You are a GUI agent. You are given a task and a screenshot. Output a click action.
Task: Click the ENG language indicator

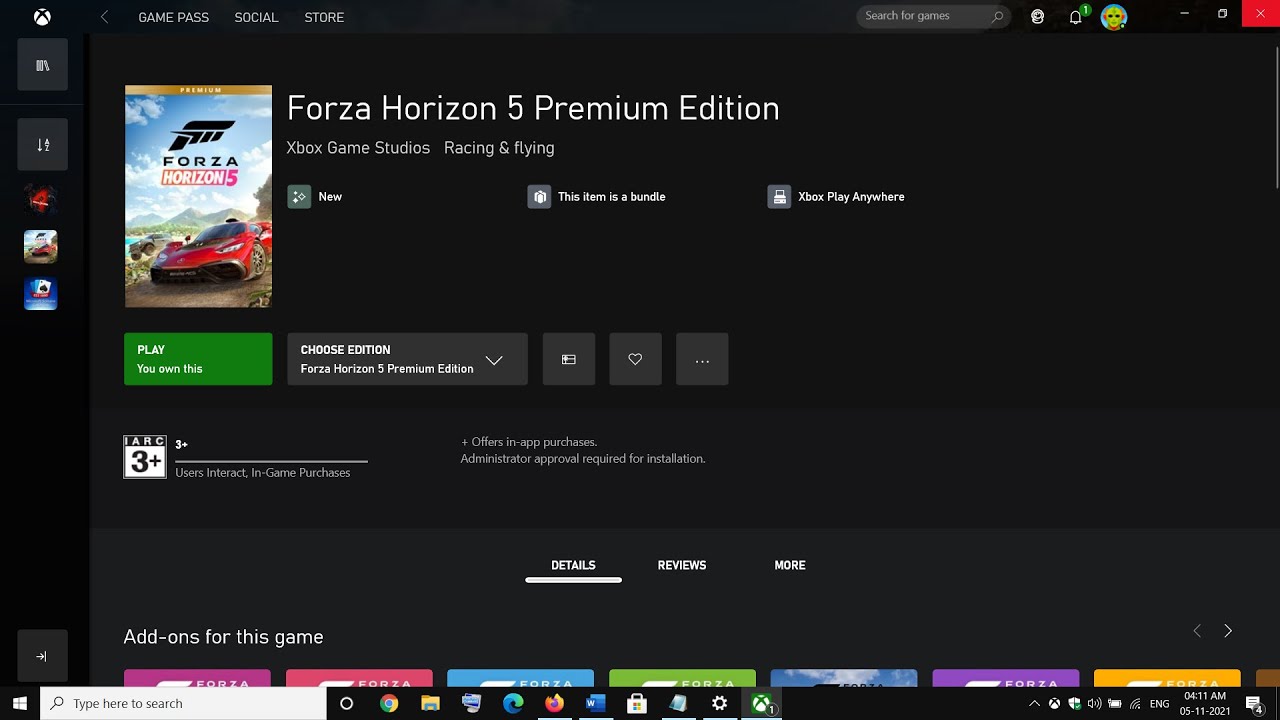pyautogui.click(x=1160, y=704)
